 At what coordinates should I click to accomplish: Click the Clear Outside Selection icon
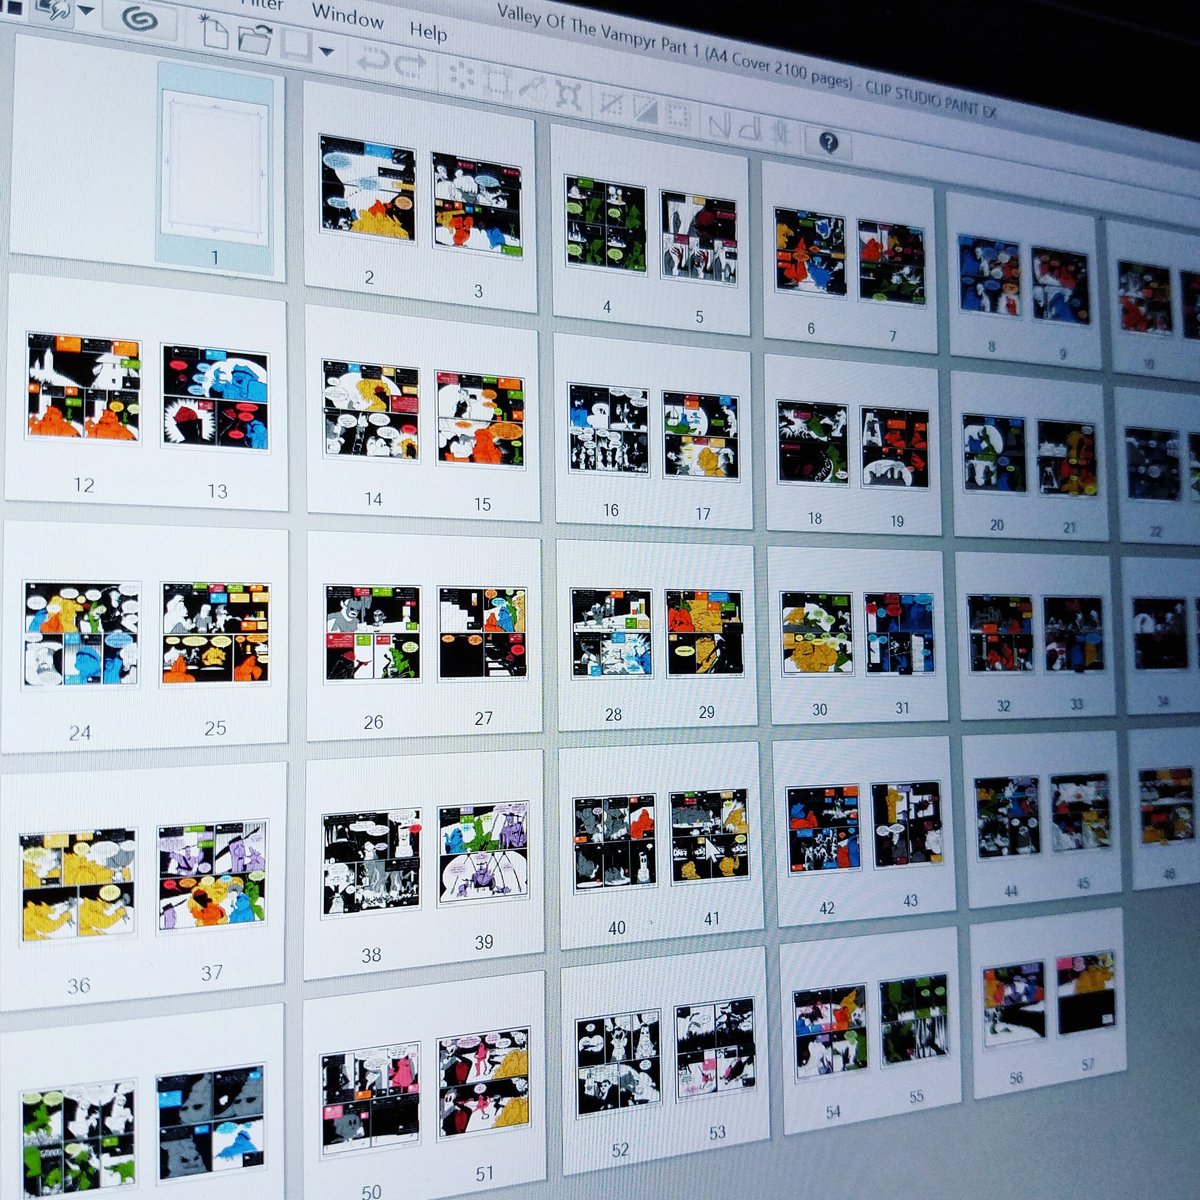tap(497, 82)
